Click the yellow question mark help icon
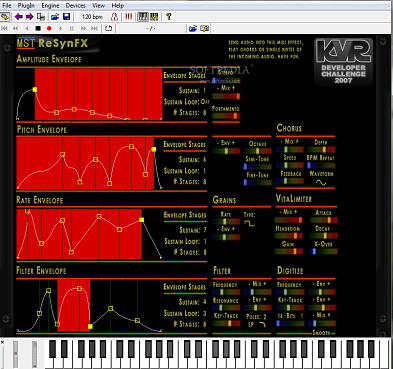 (169, 17)
